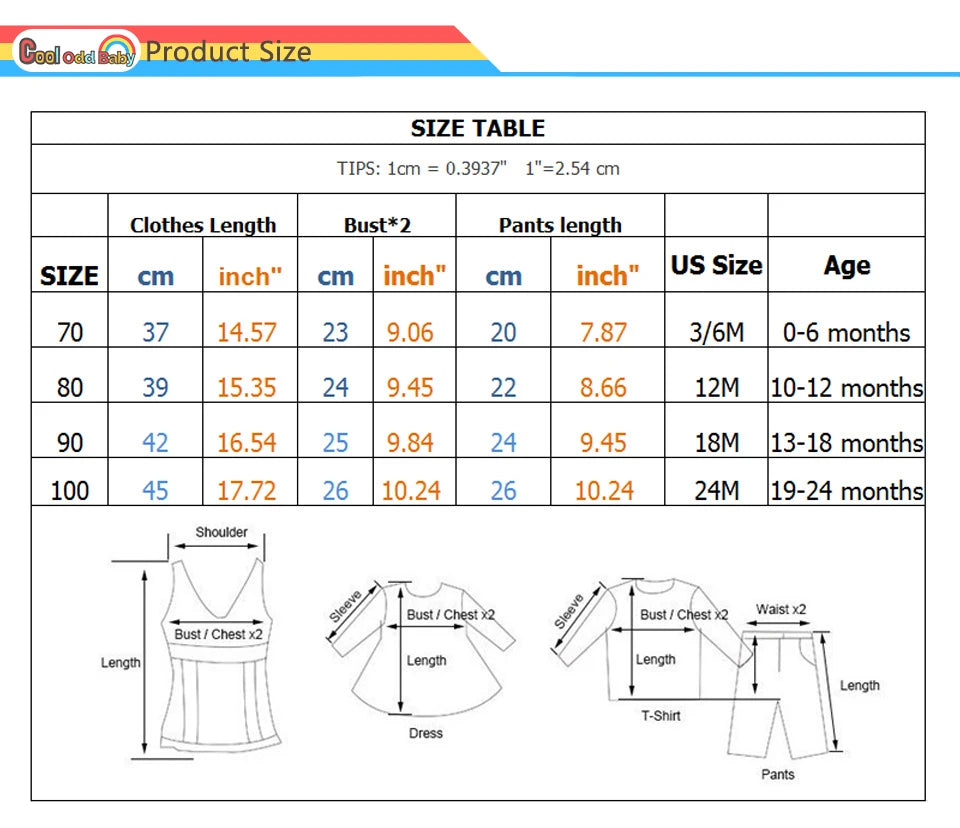Image resolution: width=960 pixels, height=828 pixels.
Task: Select the size 80 row
Action: pyautogui.click(x=480, y=387)
